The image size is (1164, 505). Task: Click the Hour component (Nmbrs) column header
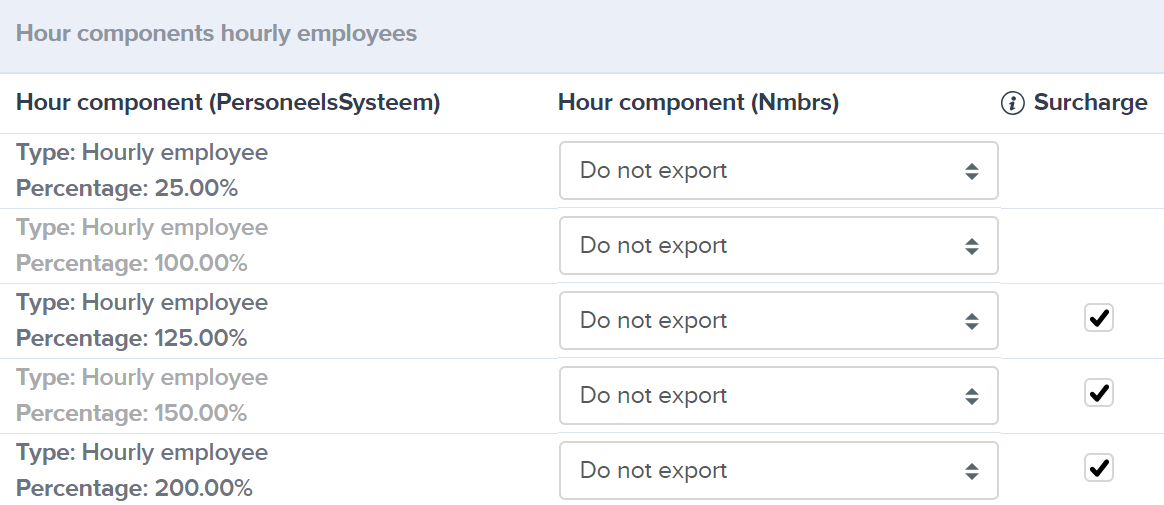[699, 103]
